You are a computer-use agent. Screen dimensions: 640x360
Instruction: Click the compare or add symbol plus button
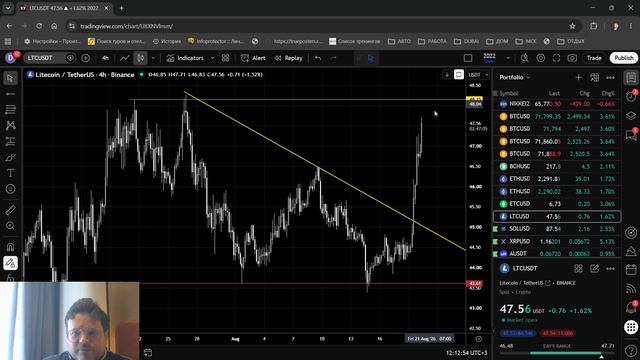click(x=85, y=58)
